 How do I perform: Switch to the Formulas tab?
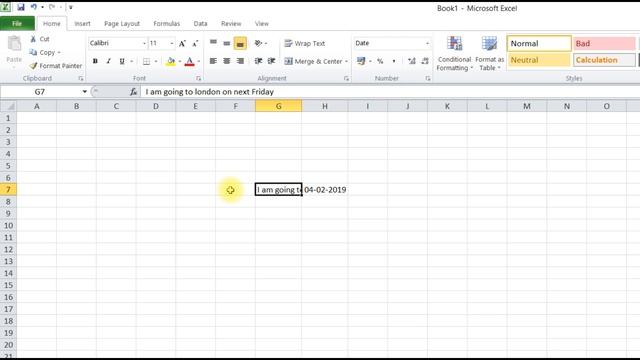click(x=167, y=24)
